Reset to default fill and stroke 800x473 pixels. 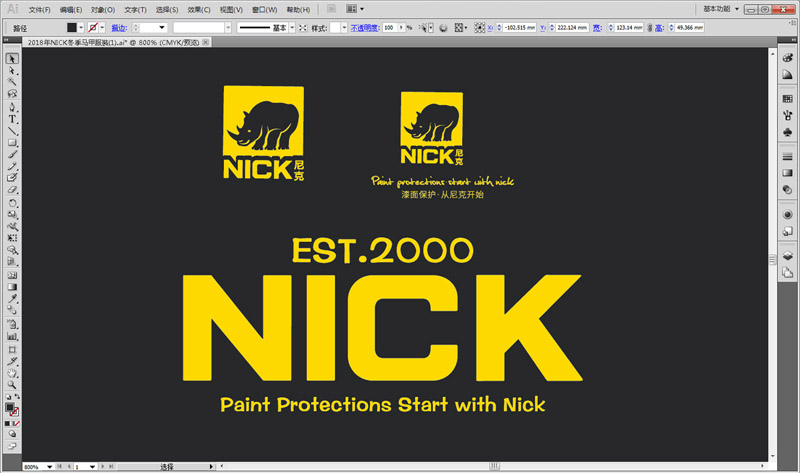point(8,396)
